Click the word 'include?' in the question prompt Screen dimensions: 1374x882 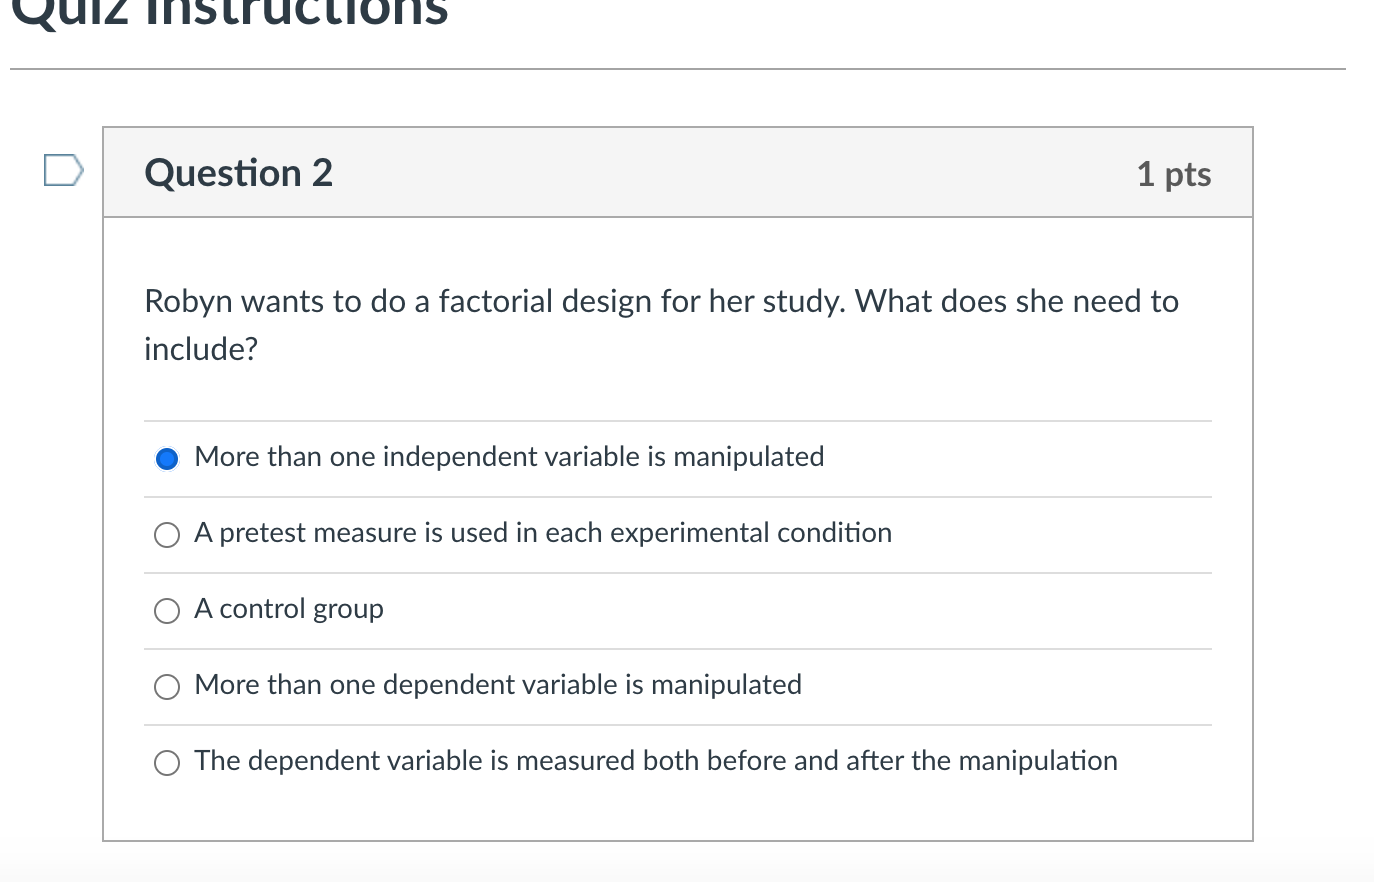[x=201, y=349]
